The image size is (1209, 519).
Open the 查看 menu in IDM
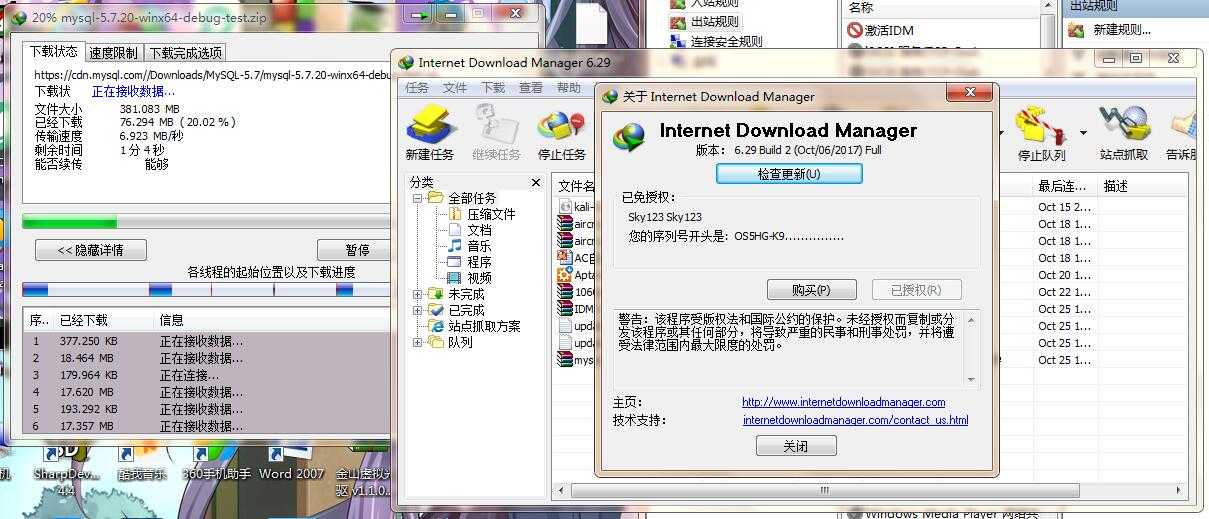click(531, 88)
